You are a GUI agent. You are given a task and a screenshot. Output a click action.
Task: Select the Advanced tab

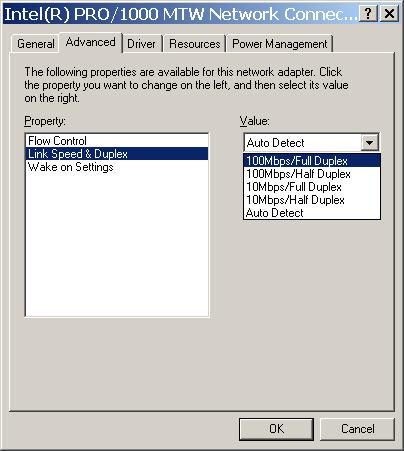[91, 42]
